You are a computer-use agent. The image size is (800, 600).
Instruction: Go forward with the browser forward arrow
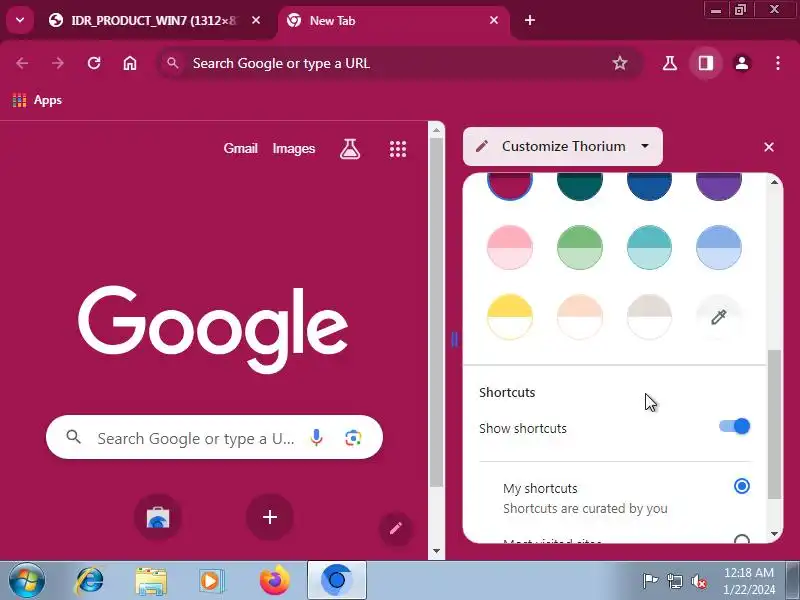[58, 63]
